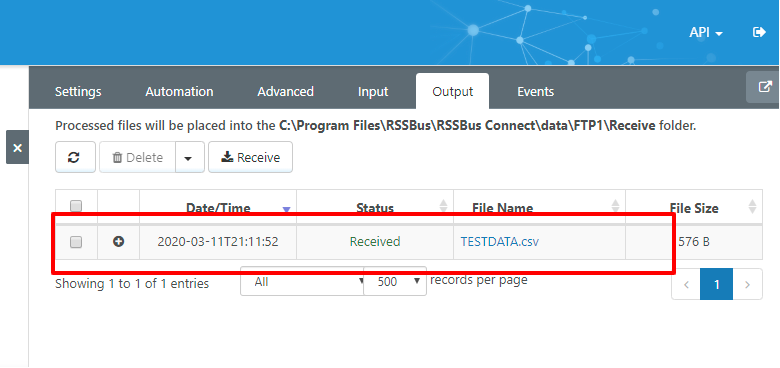This screenshot has height=368, width=780.
Task: Switch to the Automation tab
Action: (179, 92)
